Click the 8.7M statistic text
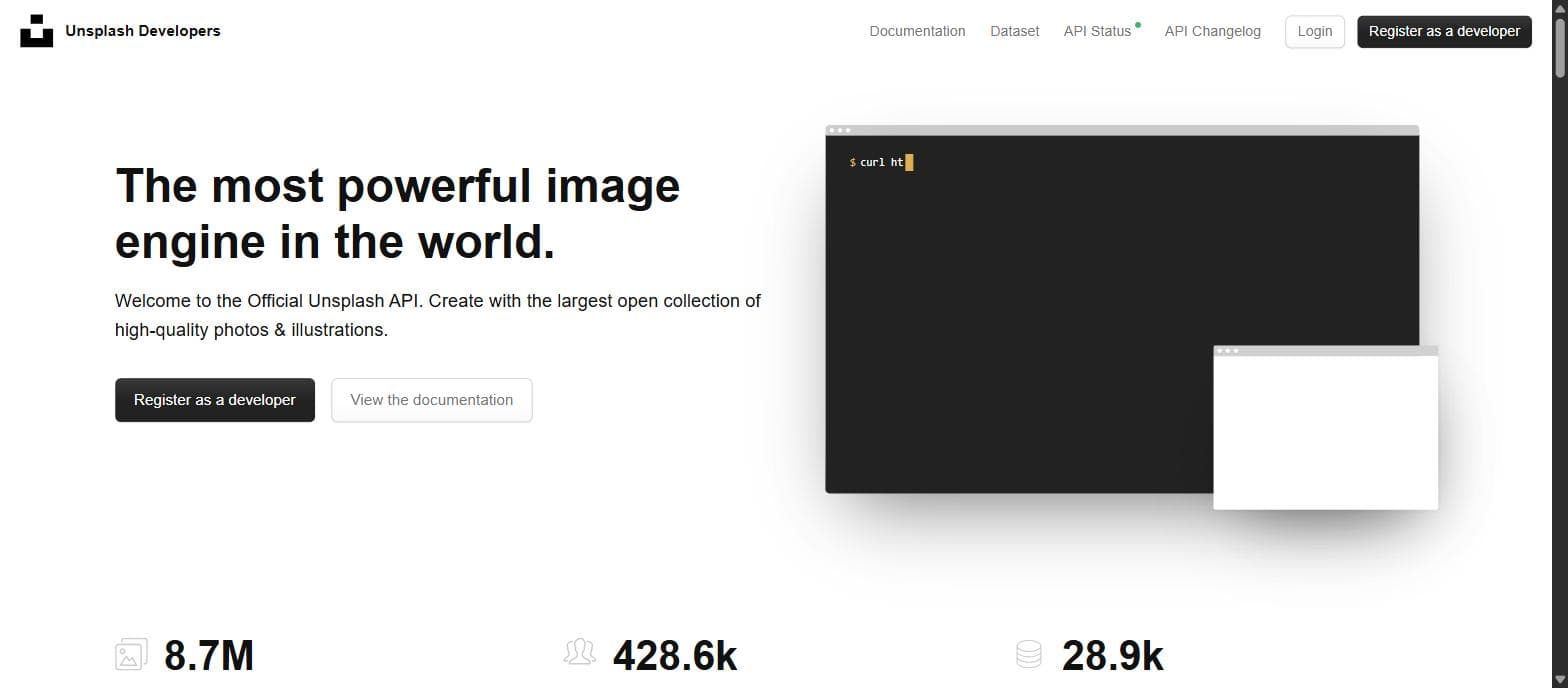 coord(209,656)
